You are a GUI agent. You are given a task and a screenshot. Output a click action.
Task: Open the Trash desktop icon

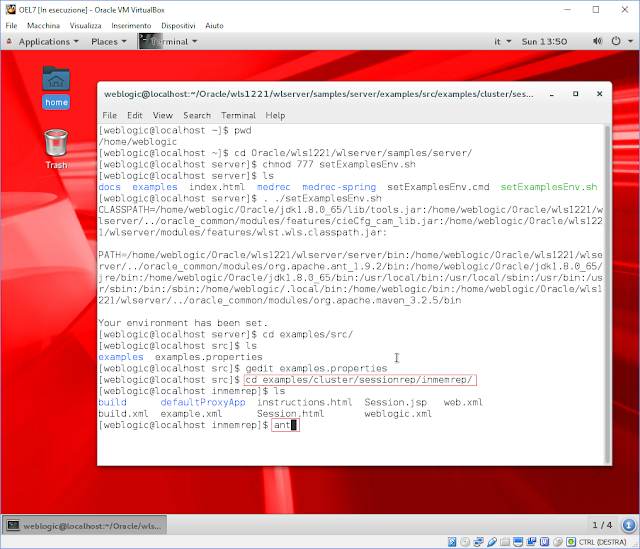(56, 149)
